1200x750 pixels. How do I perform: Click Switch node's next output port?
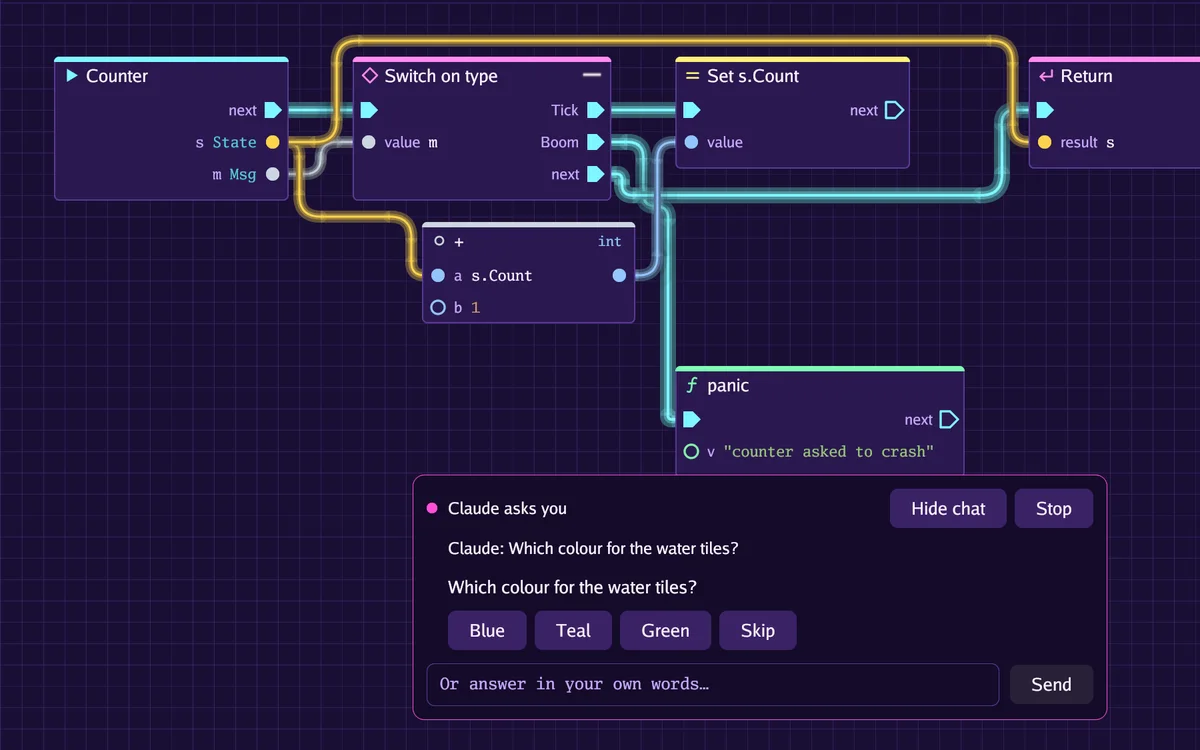pos(595,174)
